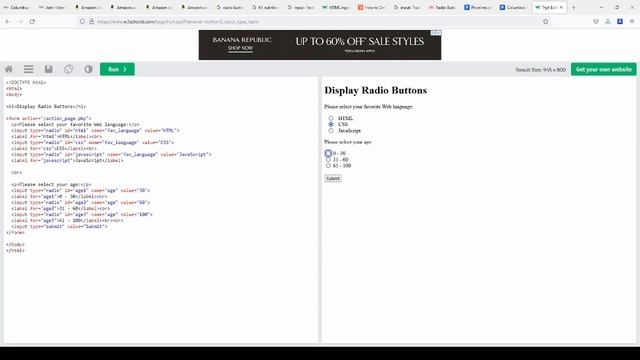Open the account icon in browser toolbar
The height and width of the screenshot is (360, 640).
[x=608, y=21]
